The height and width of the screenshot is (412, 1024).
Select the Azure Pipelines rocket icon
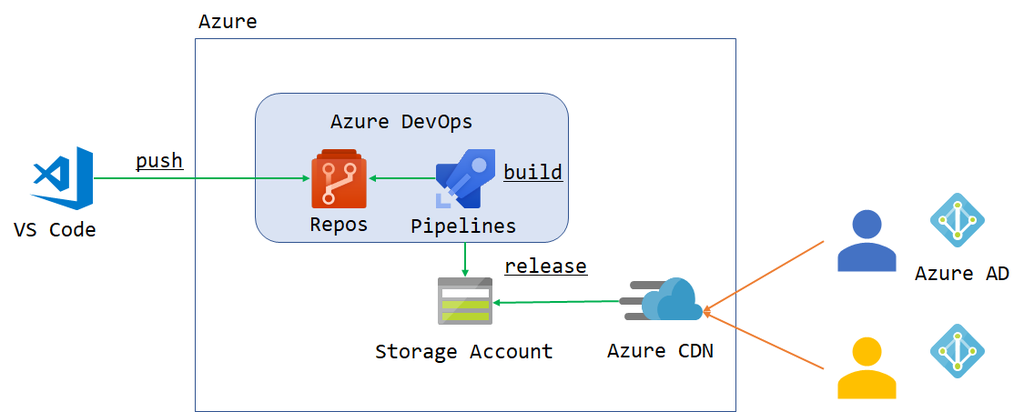tap(467, 178)
